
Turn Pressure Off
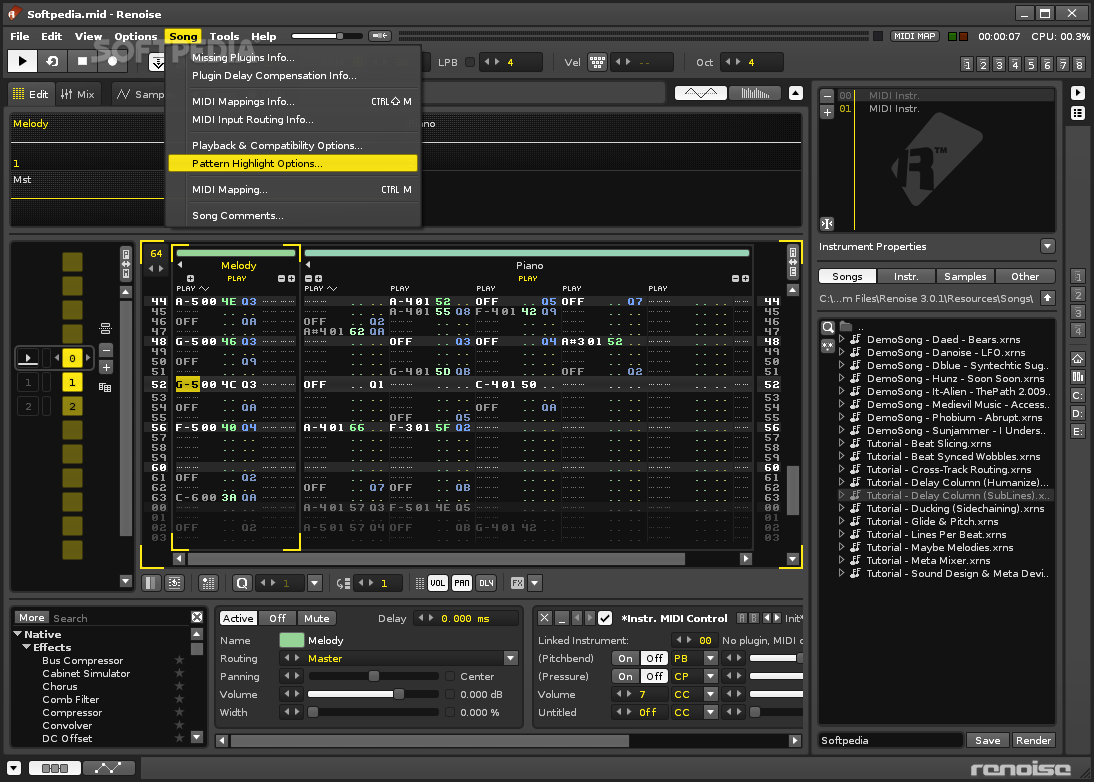654,676
